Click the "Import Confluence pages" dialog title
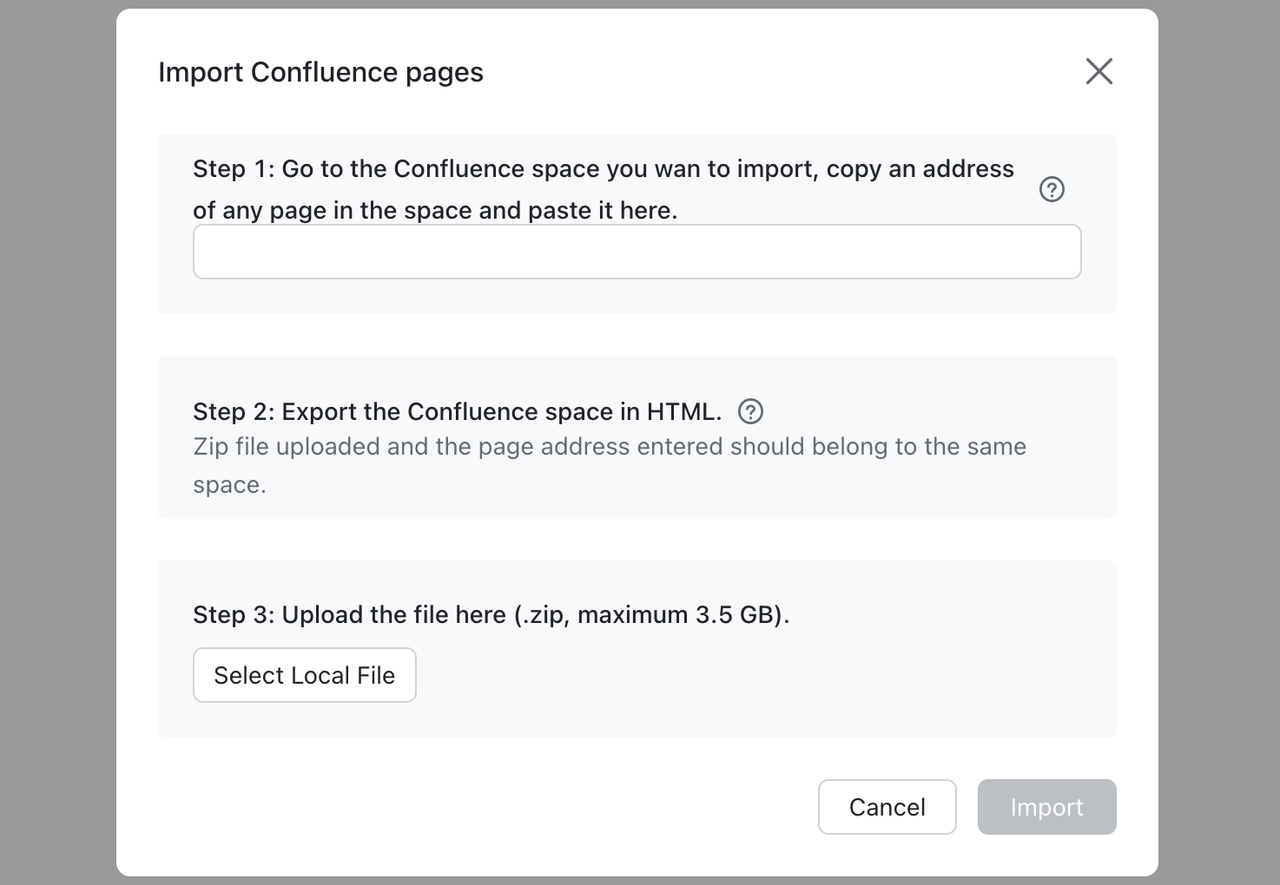1280x885 pixels. [320, 72]
